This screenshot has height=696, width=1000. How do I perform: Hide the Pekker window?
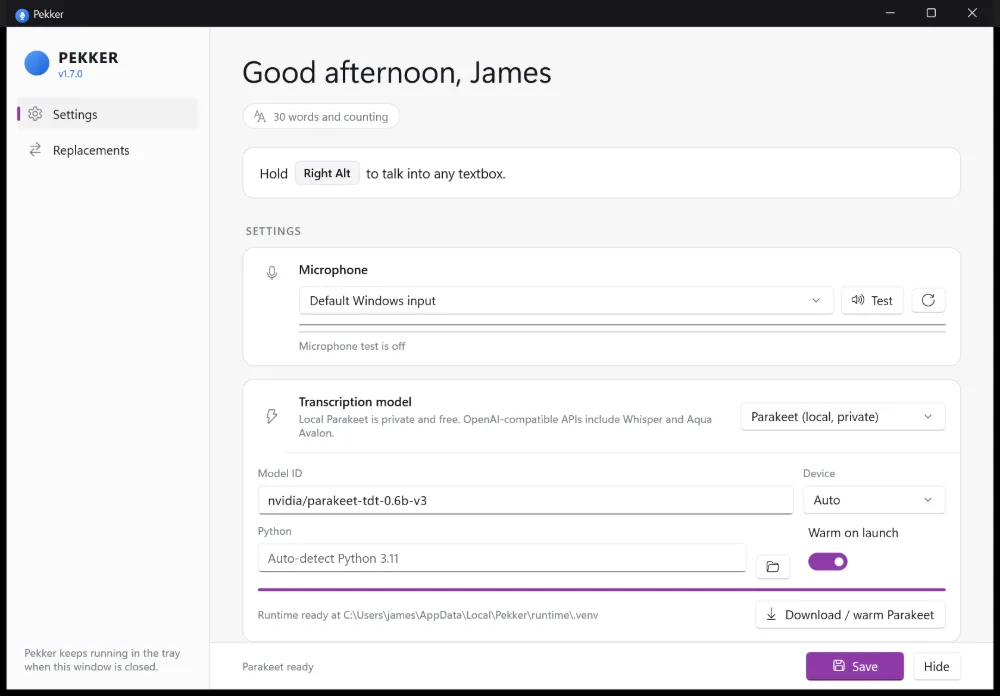tap(936, 666)
